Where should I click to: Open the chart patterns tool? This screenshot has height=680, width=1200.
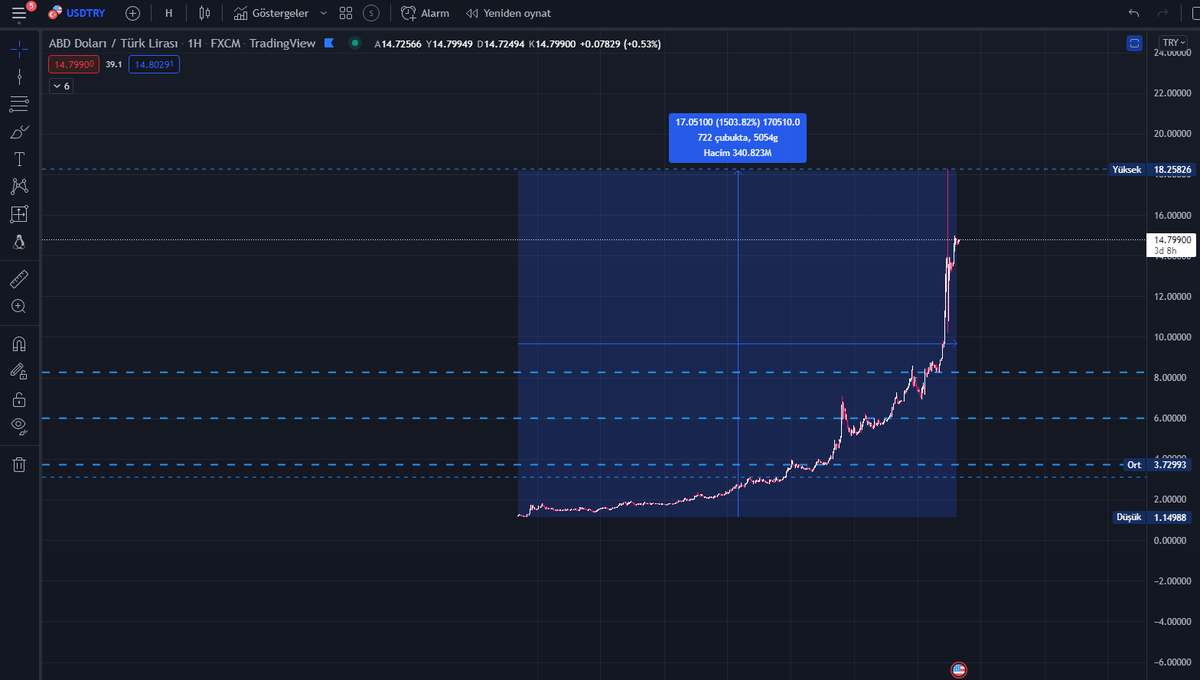19,186
